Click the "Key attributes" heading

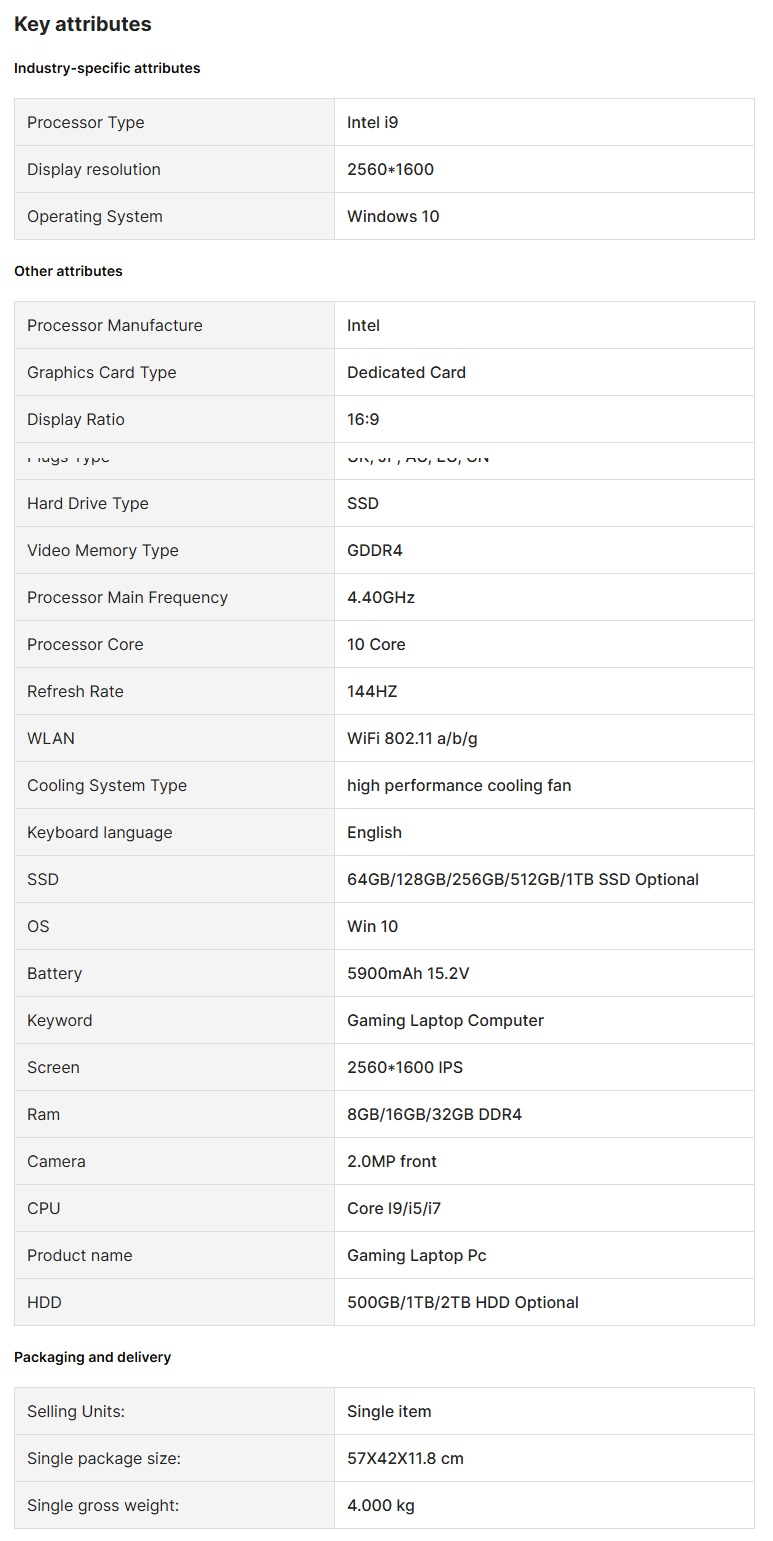[83, 24]
